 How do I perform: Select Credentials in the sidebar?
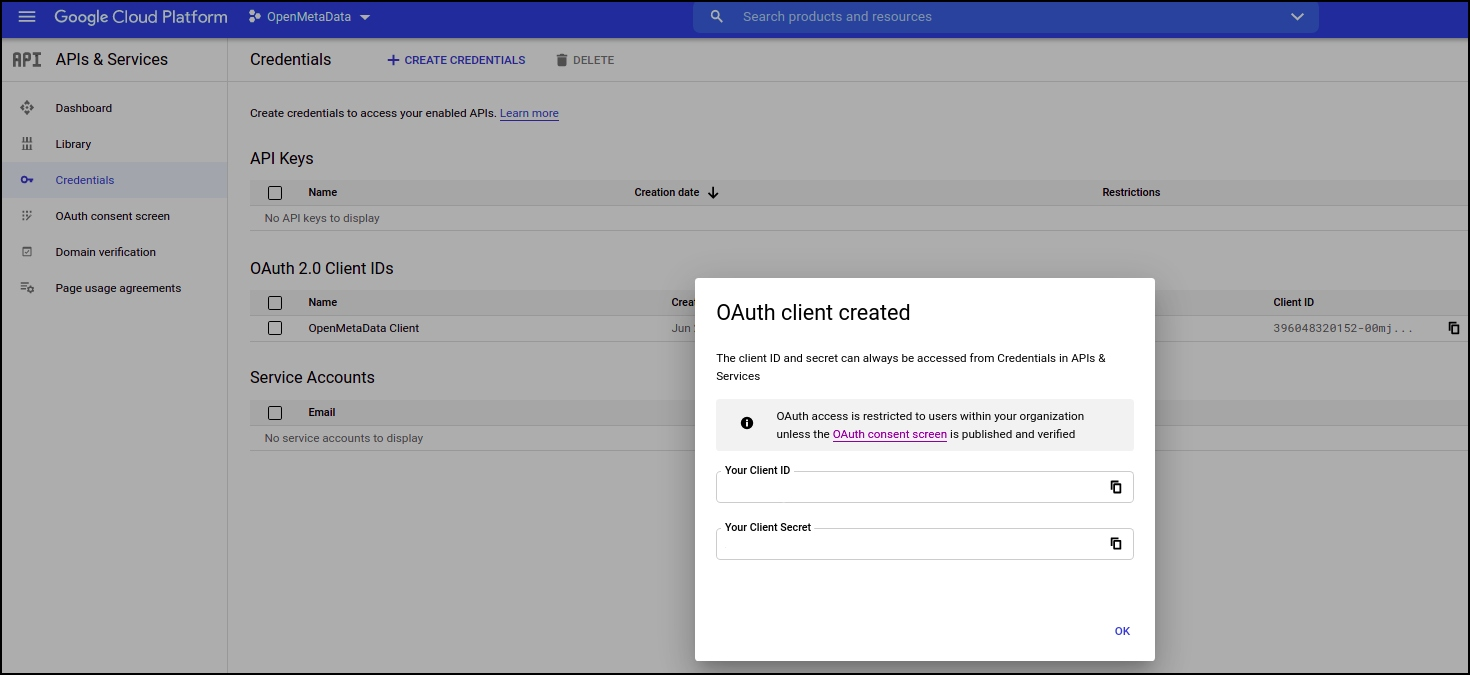[x=85, y=180]
